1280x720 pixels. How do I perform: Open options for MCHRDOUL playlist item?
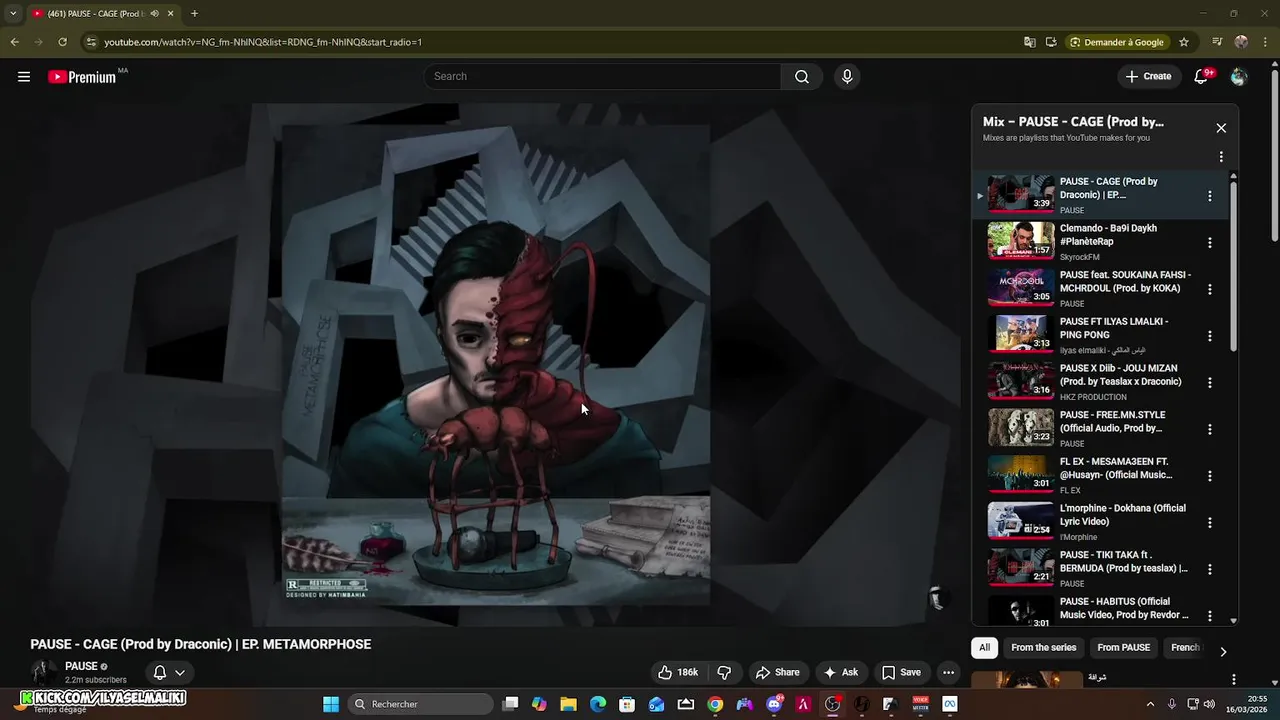click(x=1210, y=289)
